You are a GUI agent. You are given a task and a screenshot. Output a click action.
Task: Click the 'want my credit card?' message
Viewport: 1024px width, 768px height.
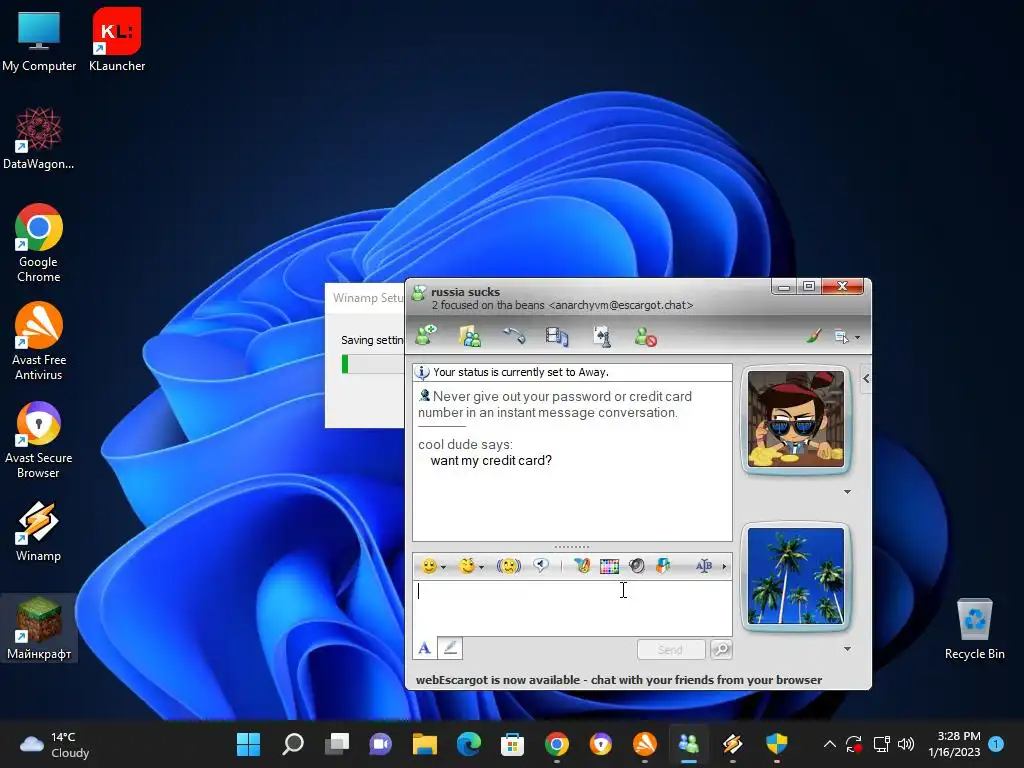pyautogui.click(x=491, y=460)
